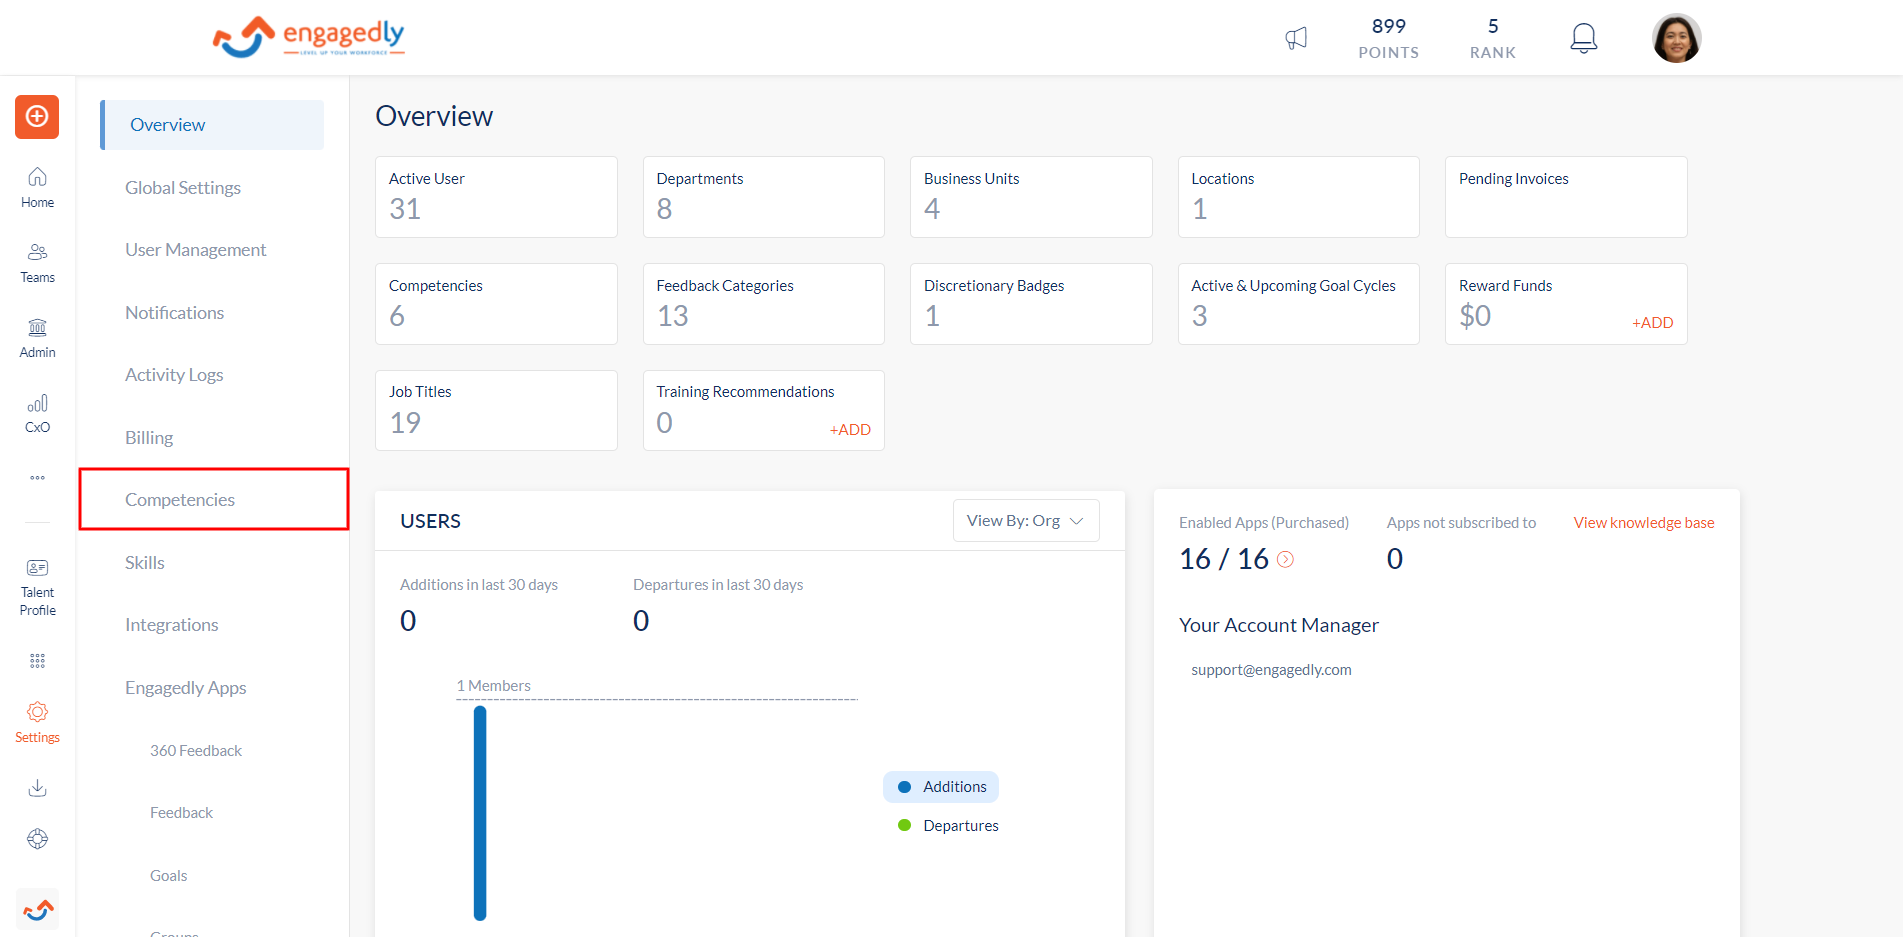
Task: Click the Settings gear icon
Action: (x=37, y=723)
